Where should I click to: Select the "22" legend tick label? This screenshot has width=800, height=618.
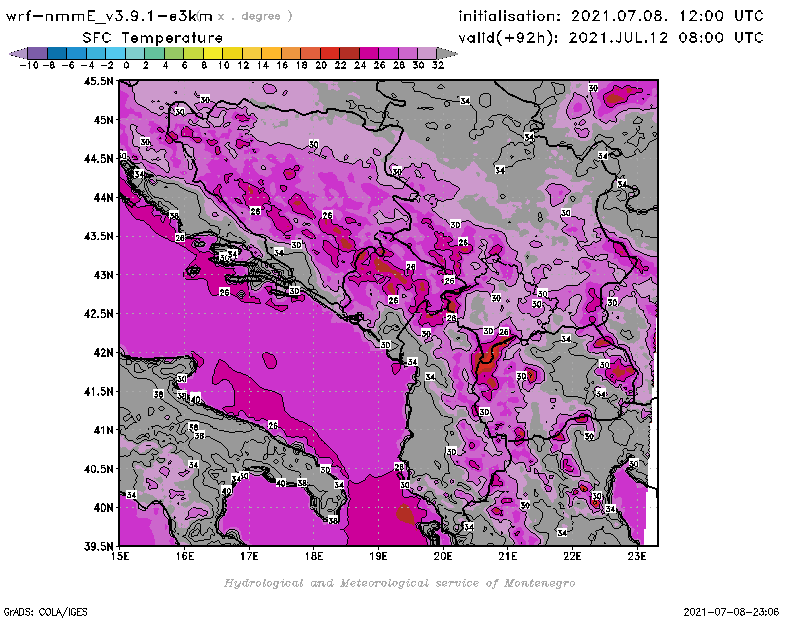(340, 65)
